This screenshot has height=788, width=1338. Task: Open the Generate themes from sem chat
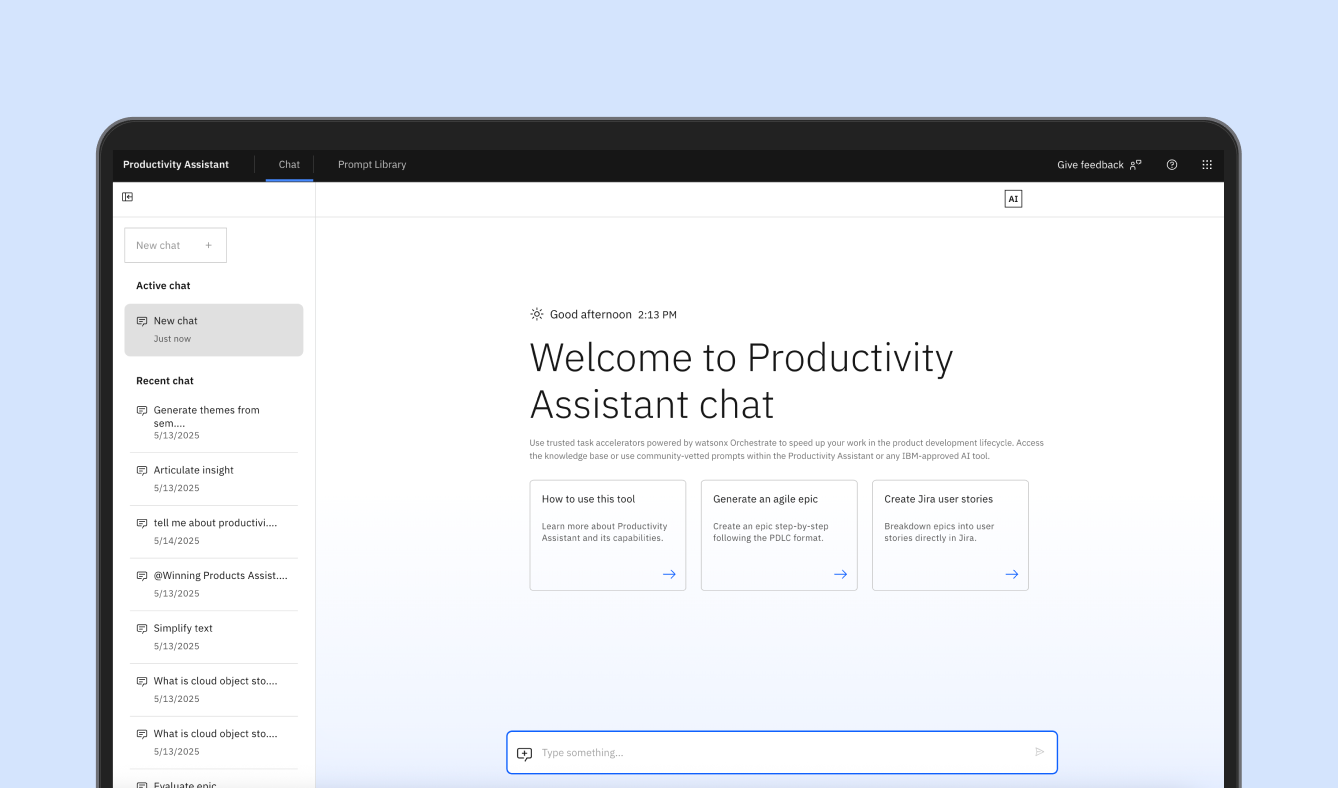(x=214, y=423)
